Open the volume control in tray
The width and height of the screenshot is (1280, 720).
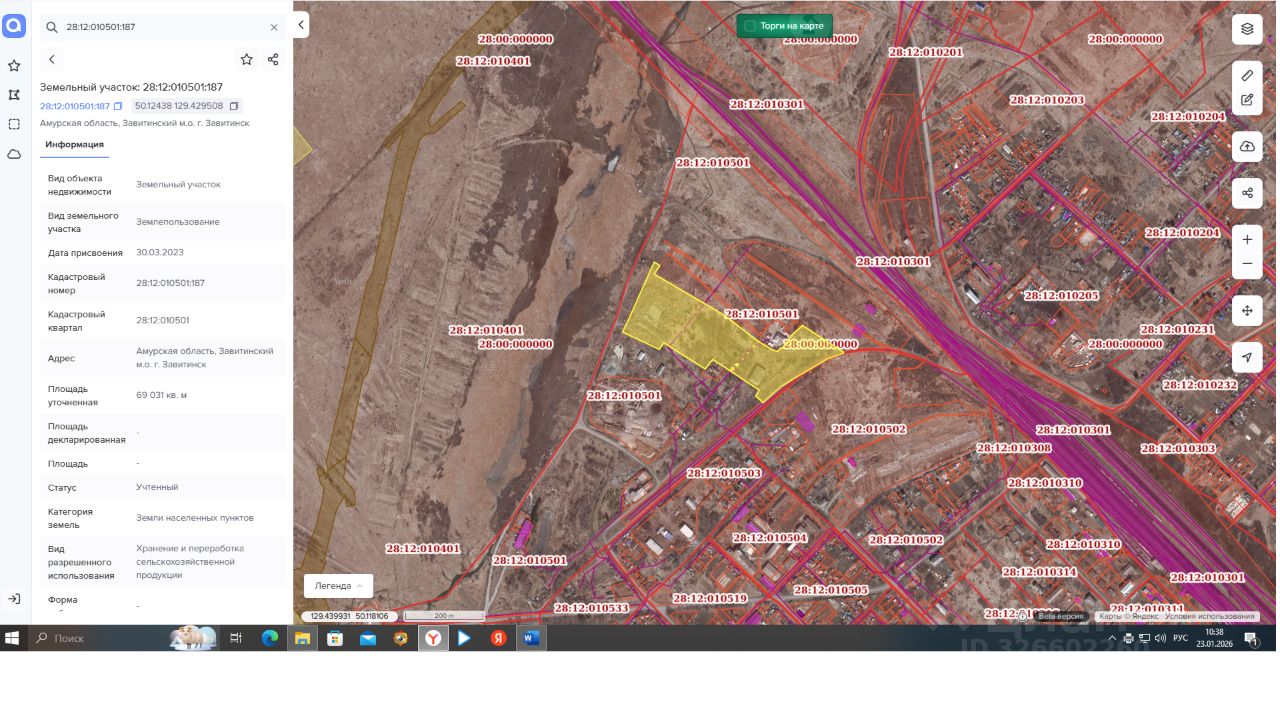(1159, 638)
